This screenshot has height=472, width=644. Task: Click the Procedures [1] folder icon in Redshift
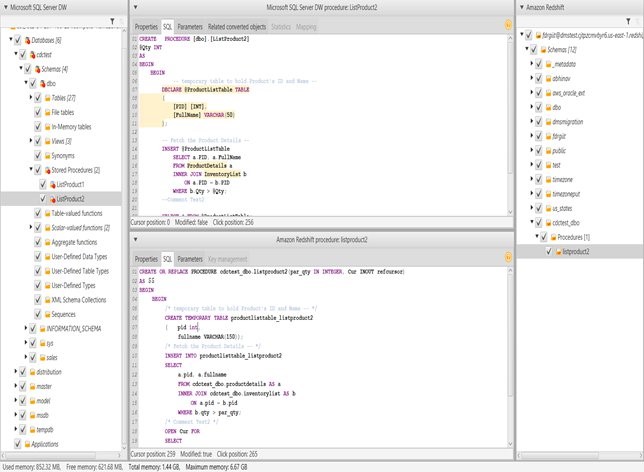[553, 237]
